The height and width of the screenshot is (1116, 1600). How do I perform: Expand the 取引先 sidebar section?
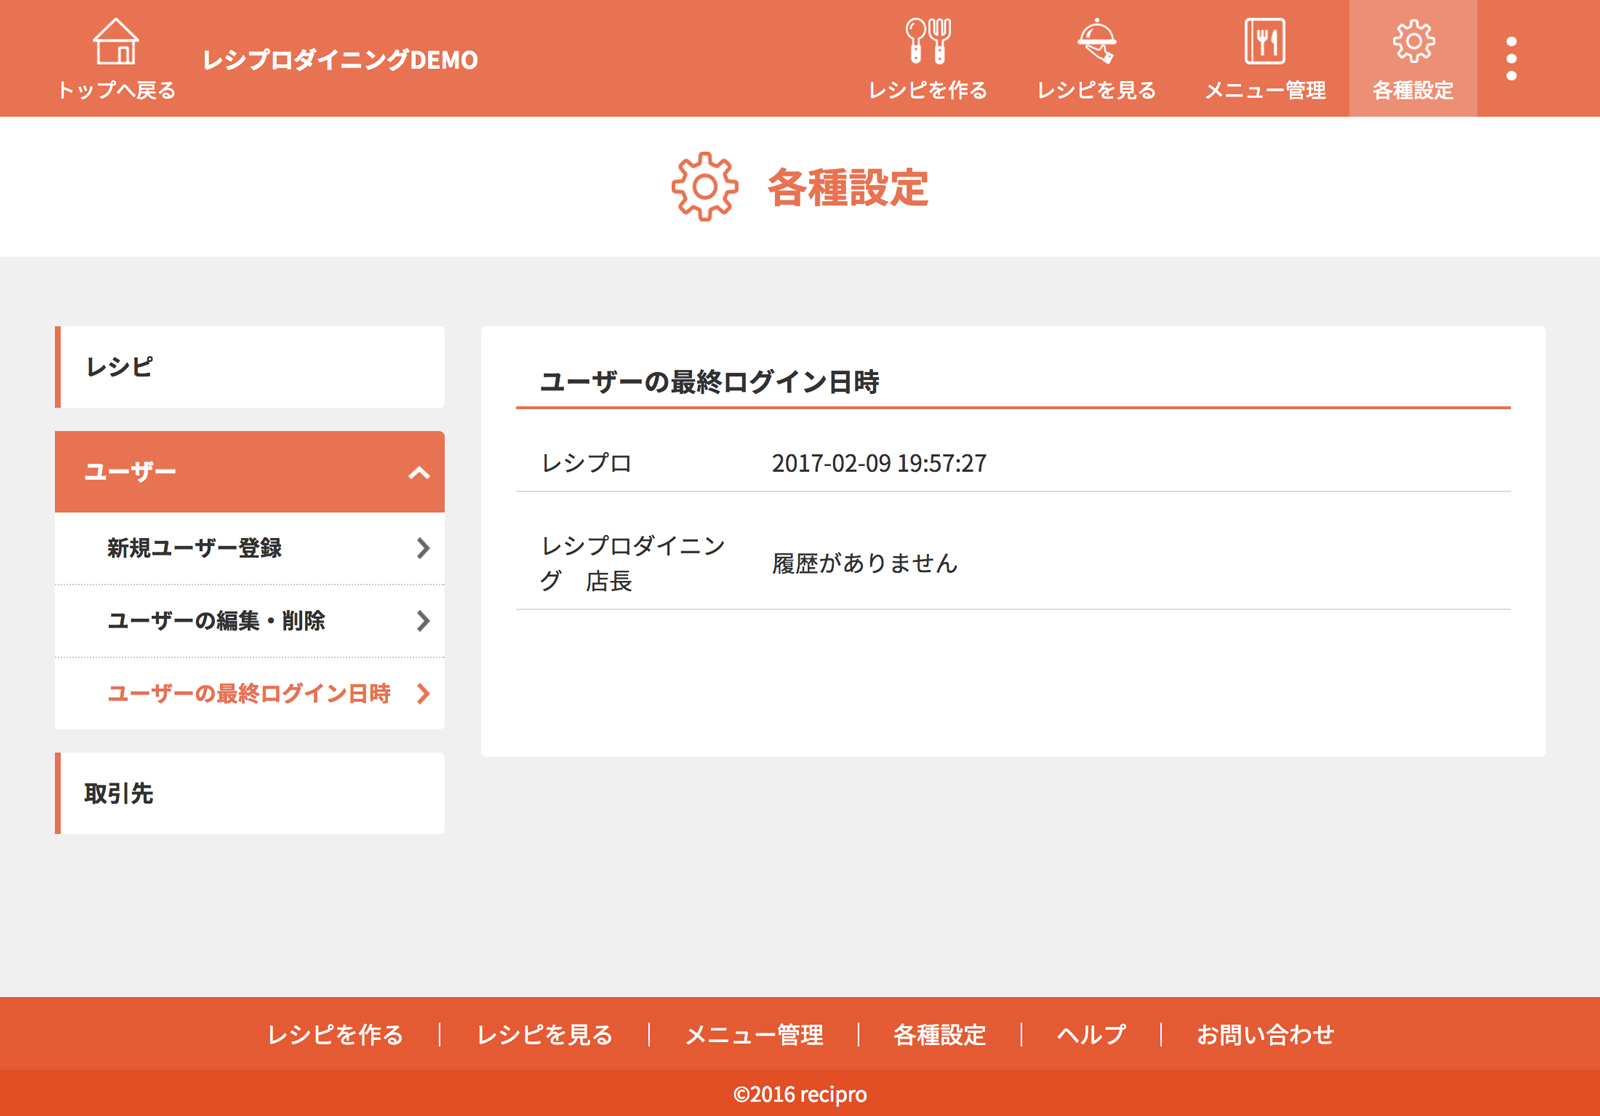coord(250,793)
